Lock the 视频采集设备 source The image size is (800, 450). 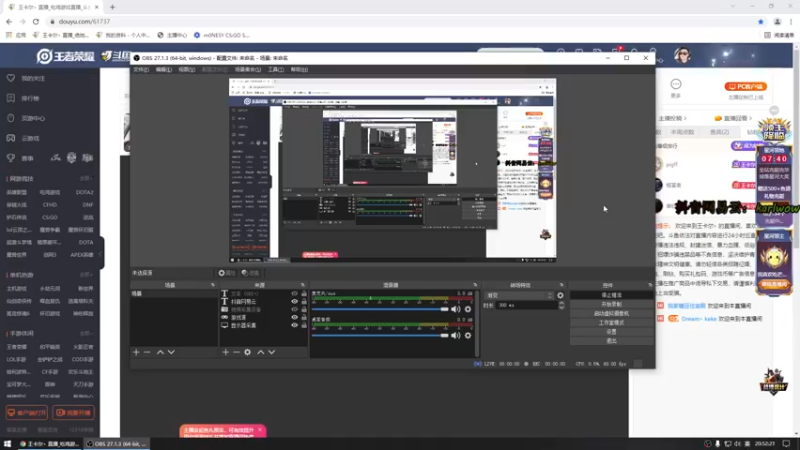pyautogui.click(x=304, y=309)
